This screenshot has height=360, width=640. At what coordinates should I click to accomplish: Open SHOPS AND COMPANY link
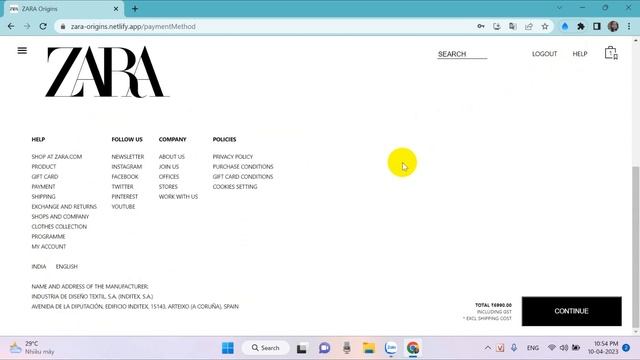(60, 217)
